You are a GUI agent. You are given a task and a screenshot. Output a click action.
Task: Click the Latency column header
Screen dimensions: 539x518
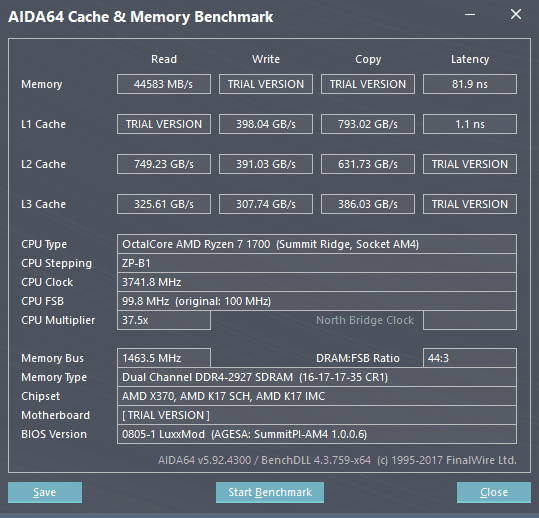(470, 59)
